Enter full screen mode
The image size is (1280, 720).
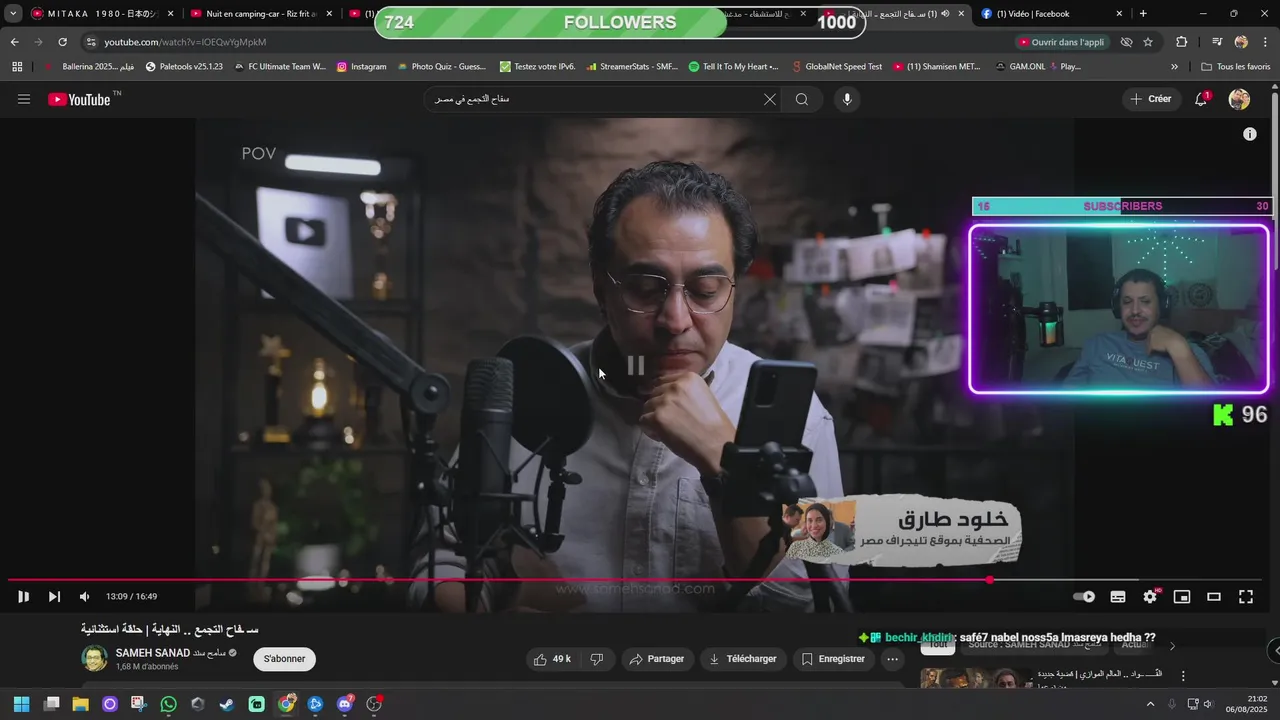[x=1246, y=597]
